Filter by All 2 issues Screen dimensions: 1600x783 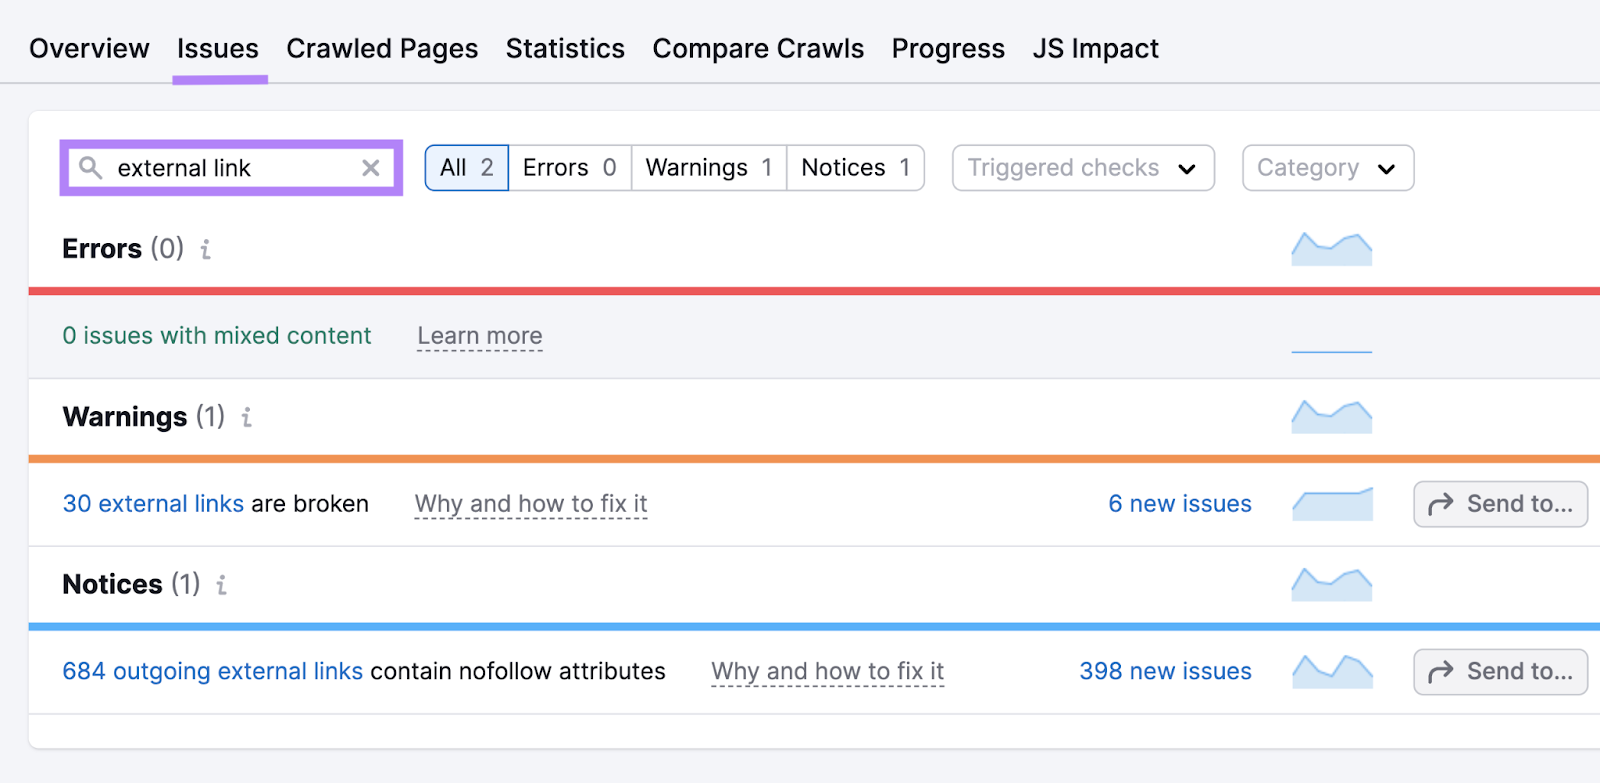pos(467,168)
